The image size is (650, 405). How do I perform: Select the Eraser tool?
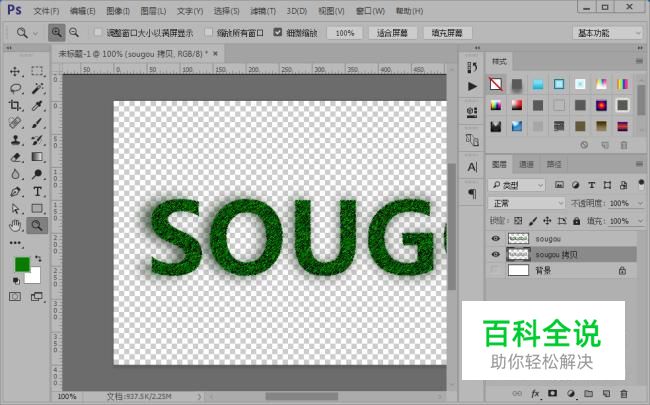15,157
